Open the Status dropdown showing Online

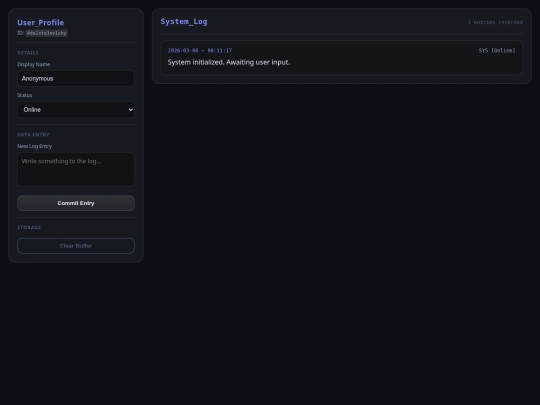[x=76, y=110]
